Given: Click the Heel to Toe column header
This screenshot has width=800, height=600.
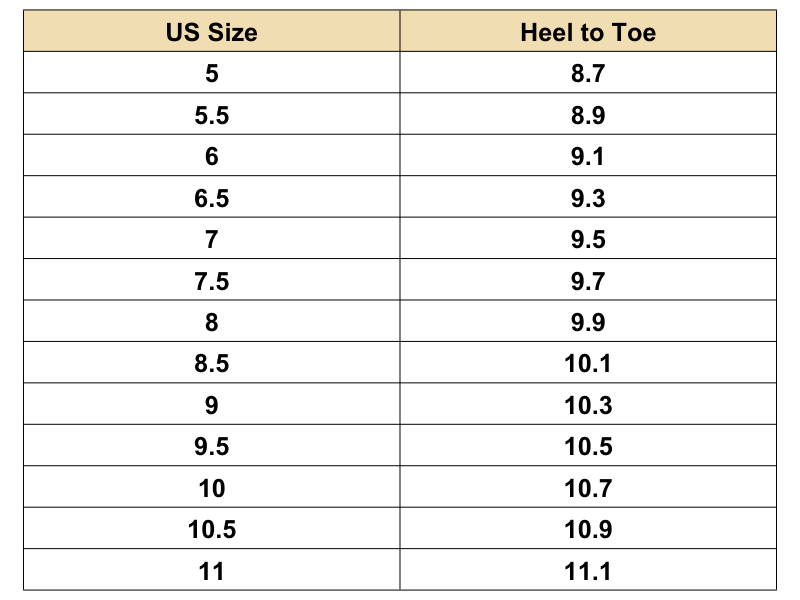Looking at the screenshot, I should tap(588, 32).
